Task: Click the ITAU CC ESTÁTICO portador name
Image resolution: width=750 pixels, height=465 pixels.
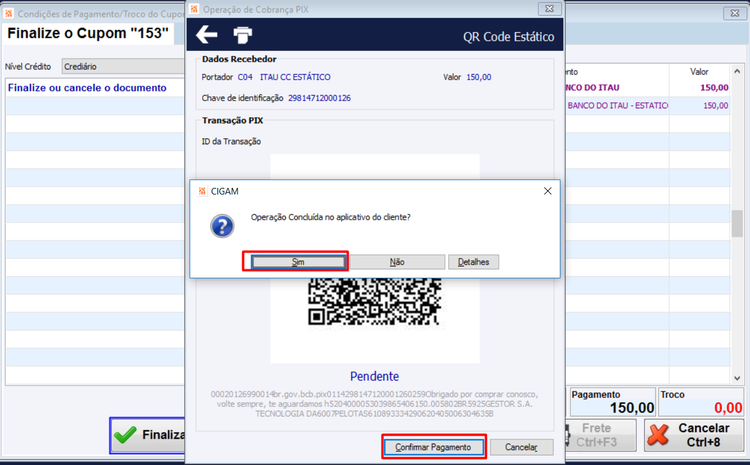Action: click(295, 77)
